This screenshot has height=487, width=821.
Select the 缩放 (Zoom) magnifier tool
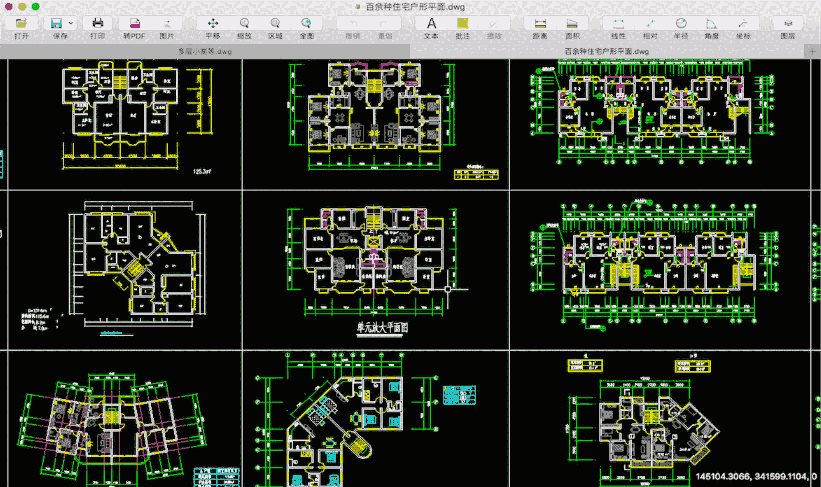pyautogui.click(x=244, y=23)
